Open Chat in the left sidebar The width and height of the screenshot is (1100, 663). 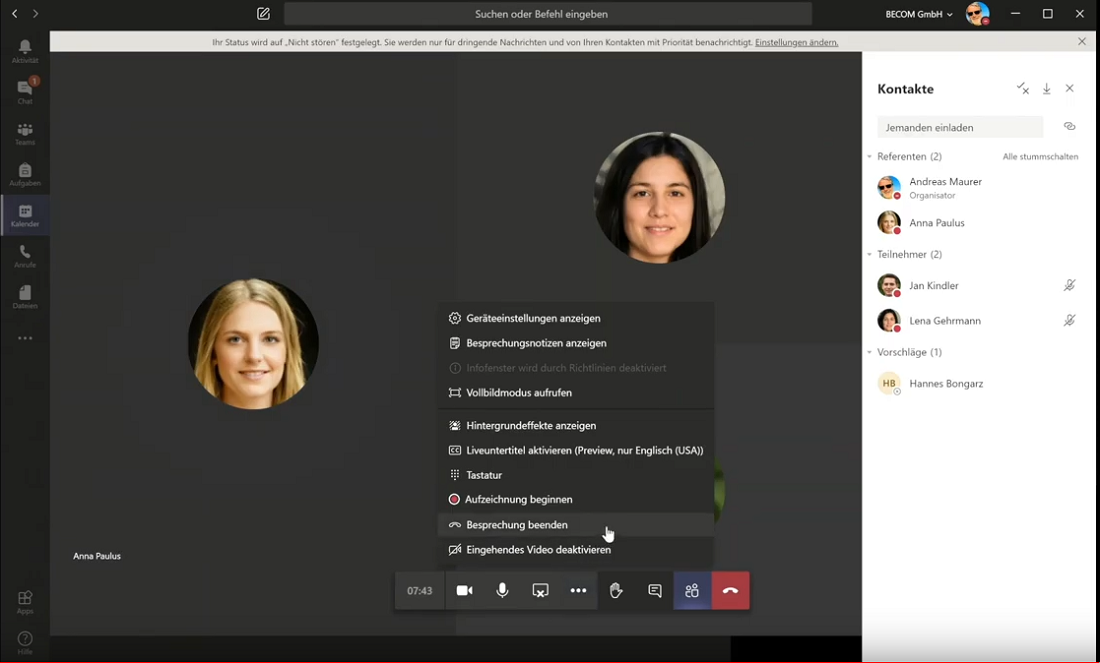[x=25, y=91]
